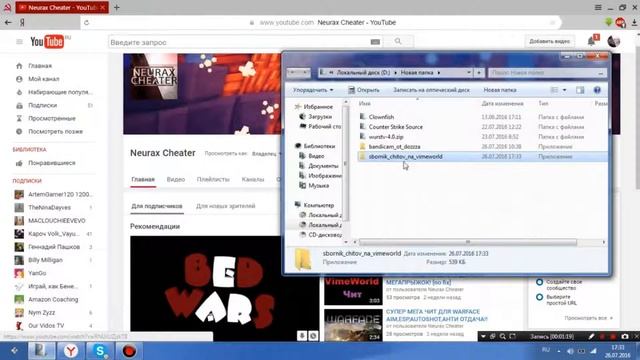This screenshot has height=360, width=640.
Task: Open the address bar history dropdown
Action: point(469,73)
